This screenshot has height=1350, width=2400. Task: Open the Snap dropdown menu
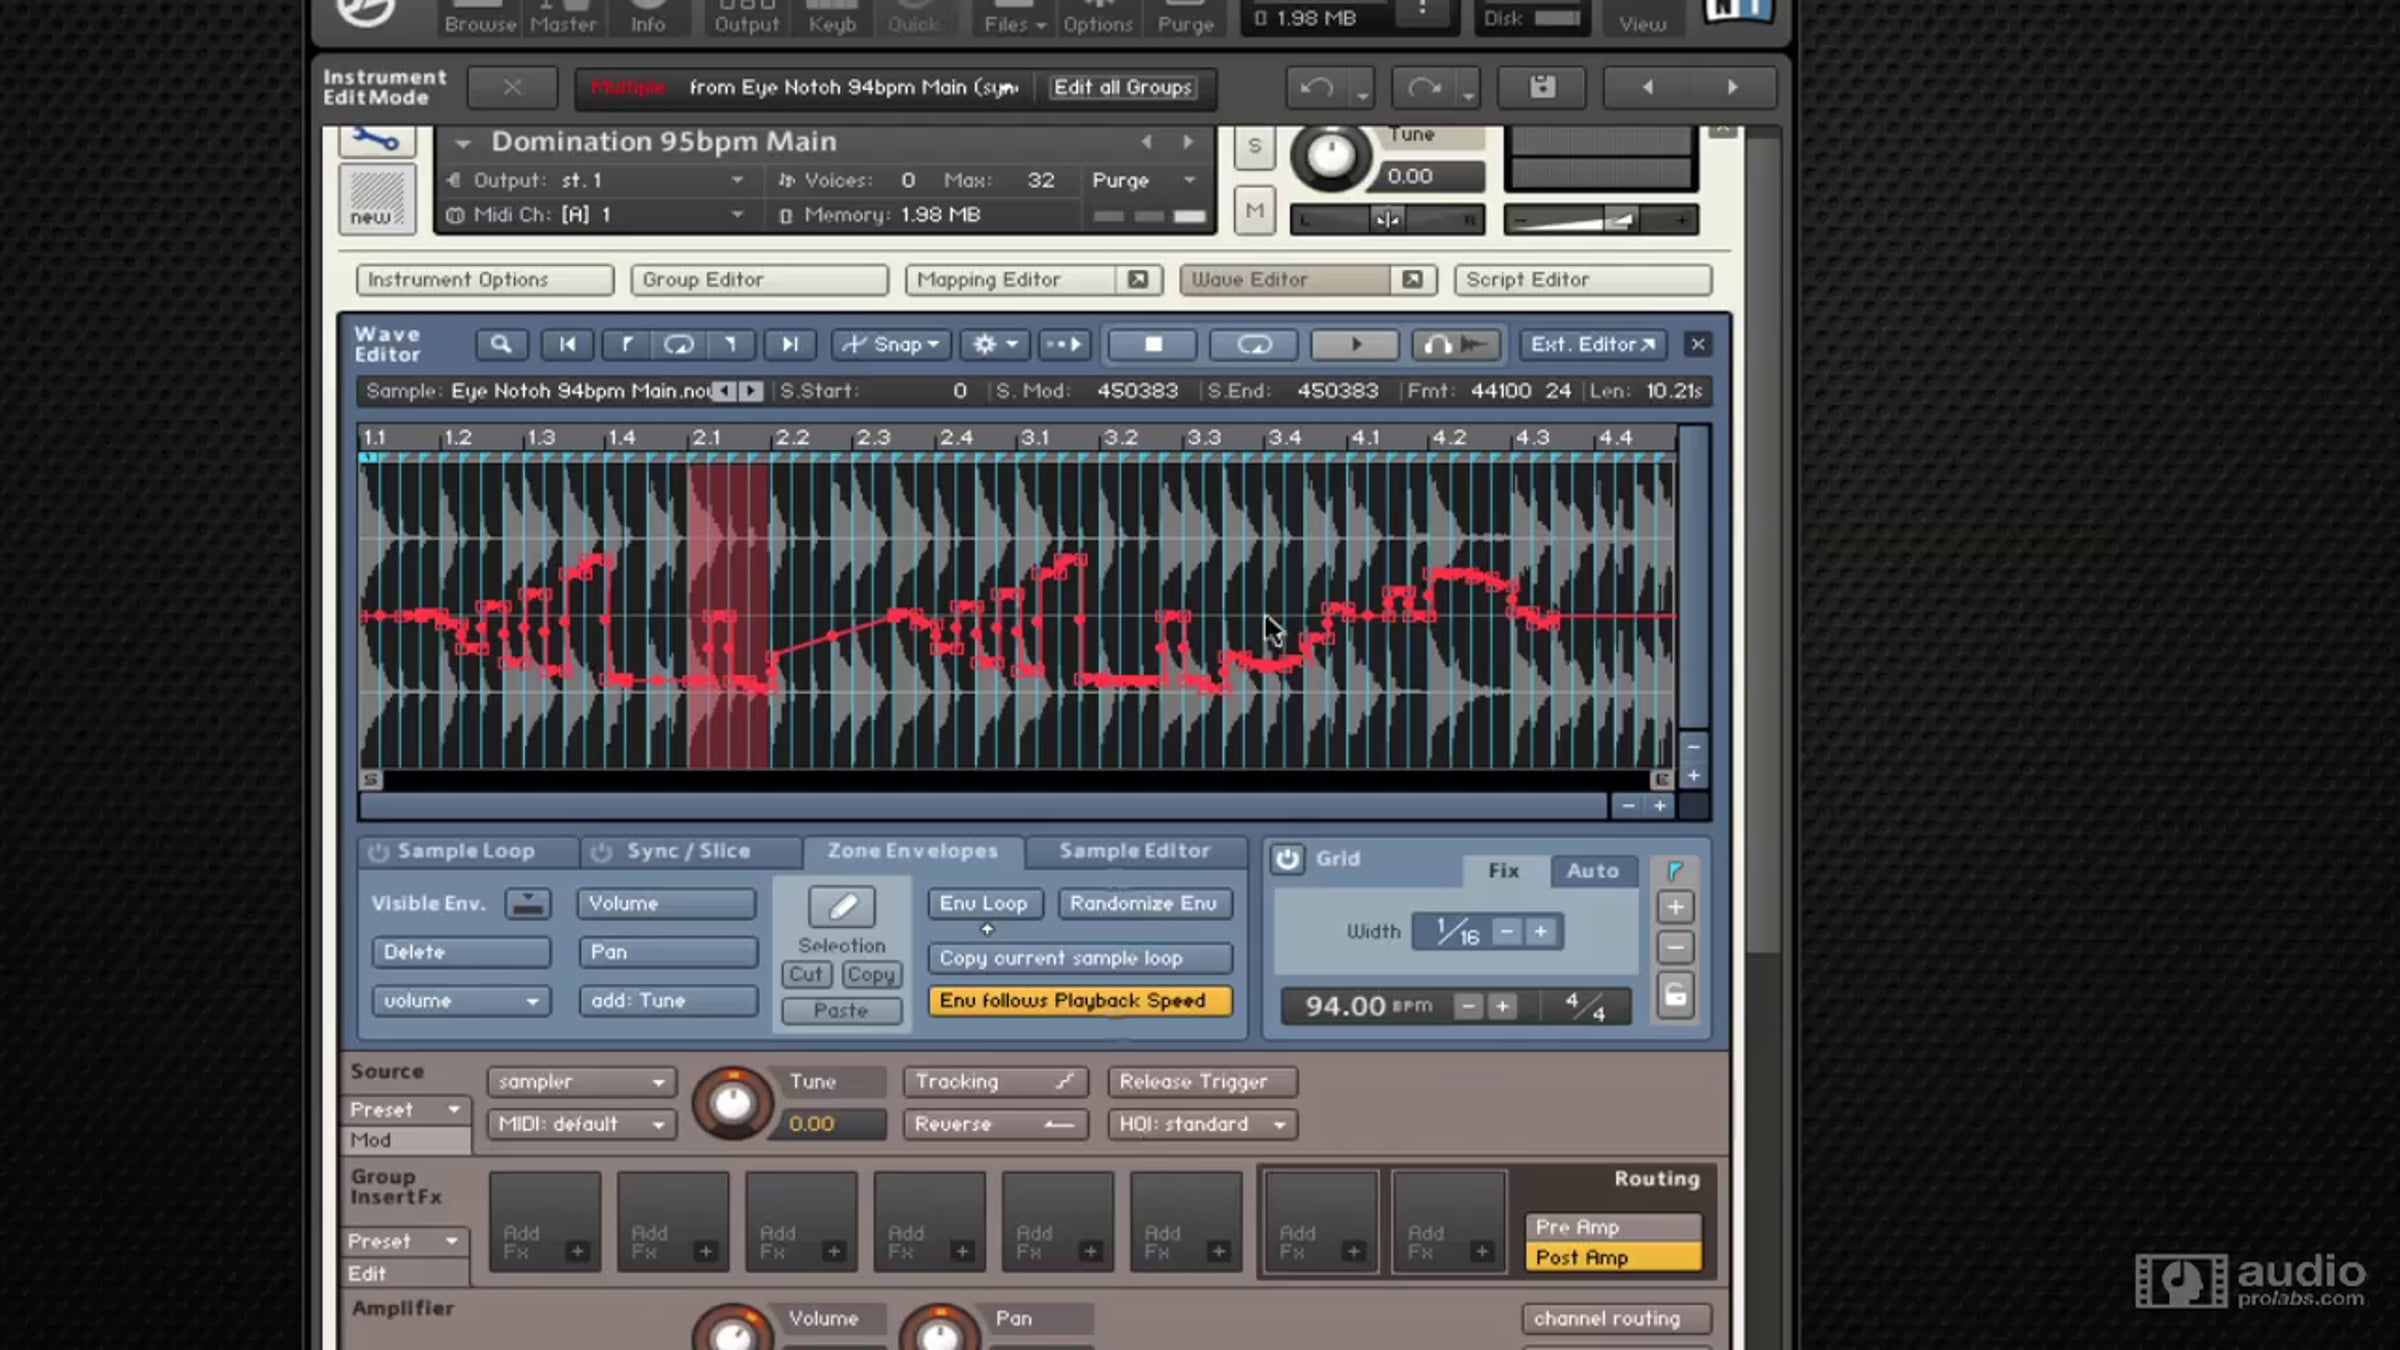point(892,344)
